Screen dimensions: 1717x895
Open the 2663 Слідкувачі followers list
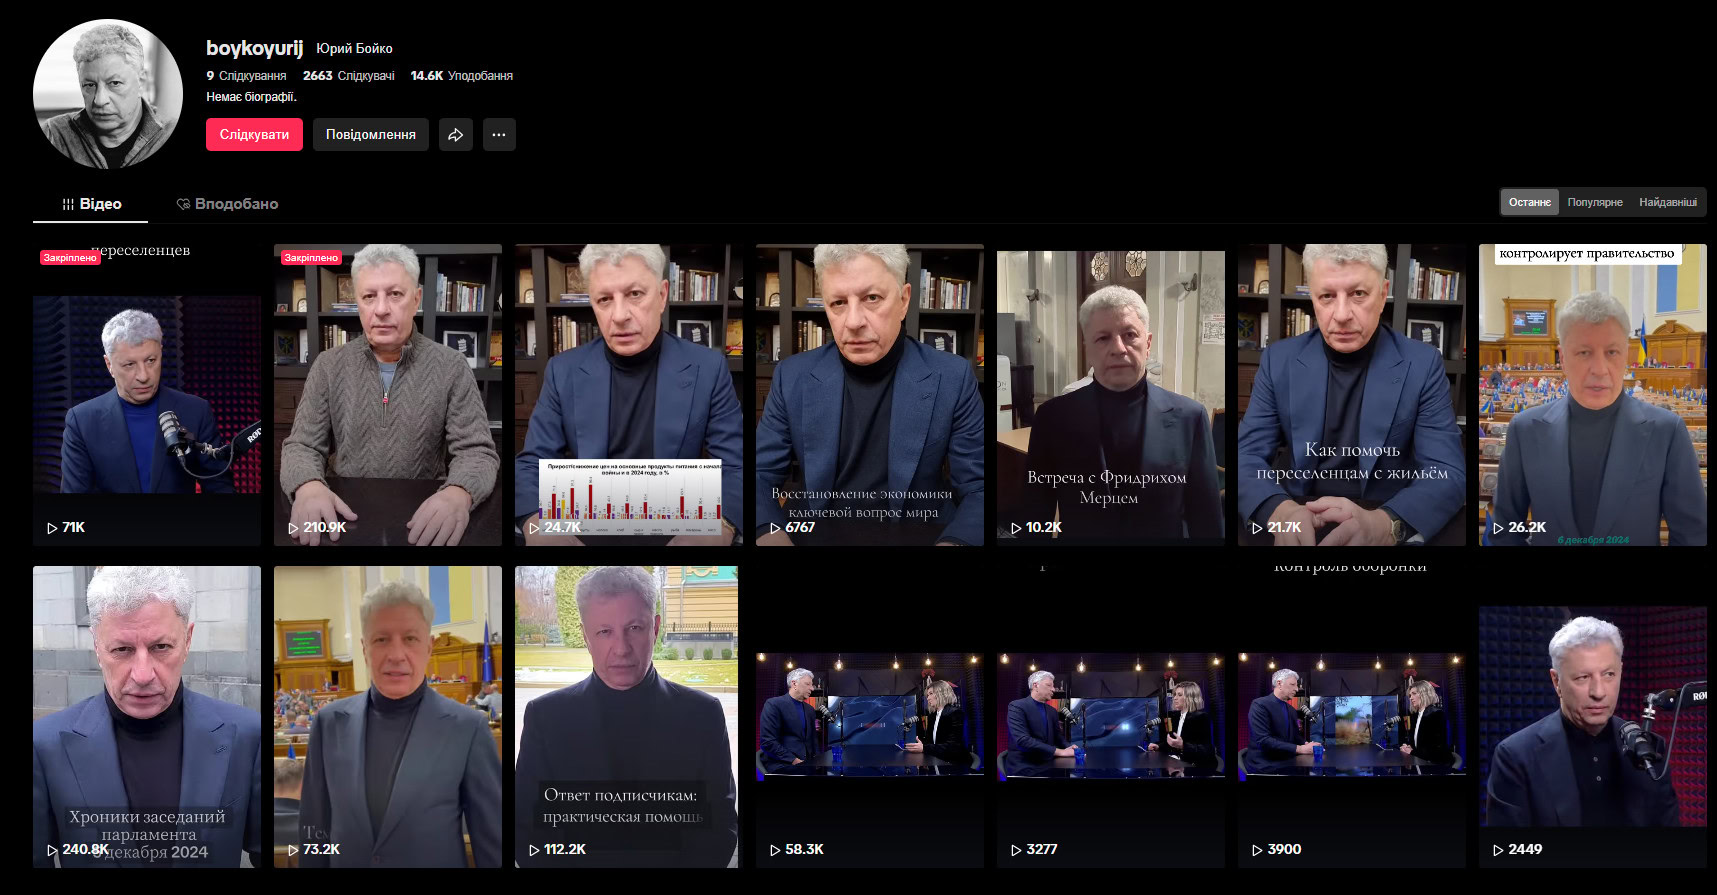point(349,76)
